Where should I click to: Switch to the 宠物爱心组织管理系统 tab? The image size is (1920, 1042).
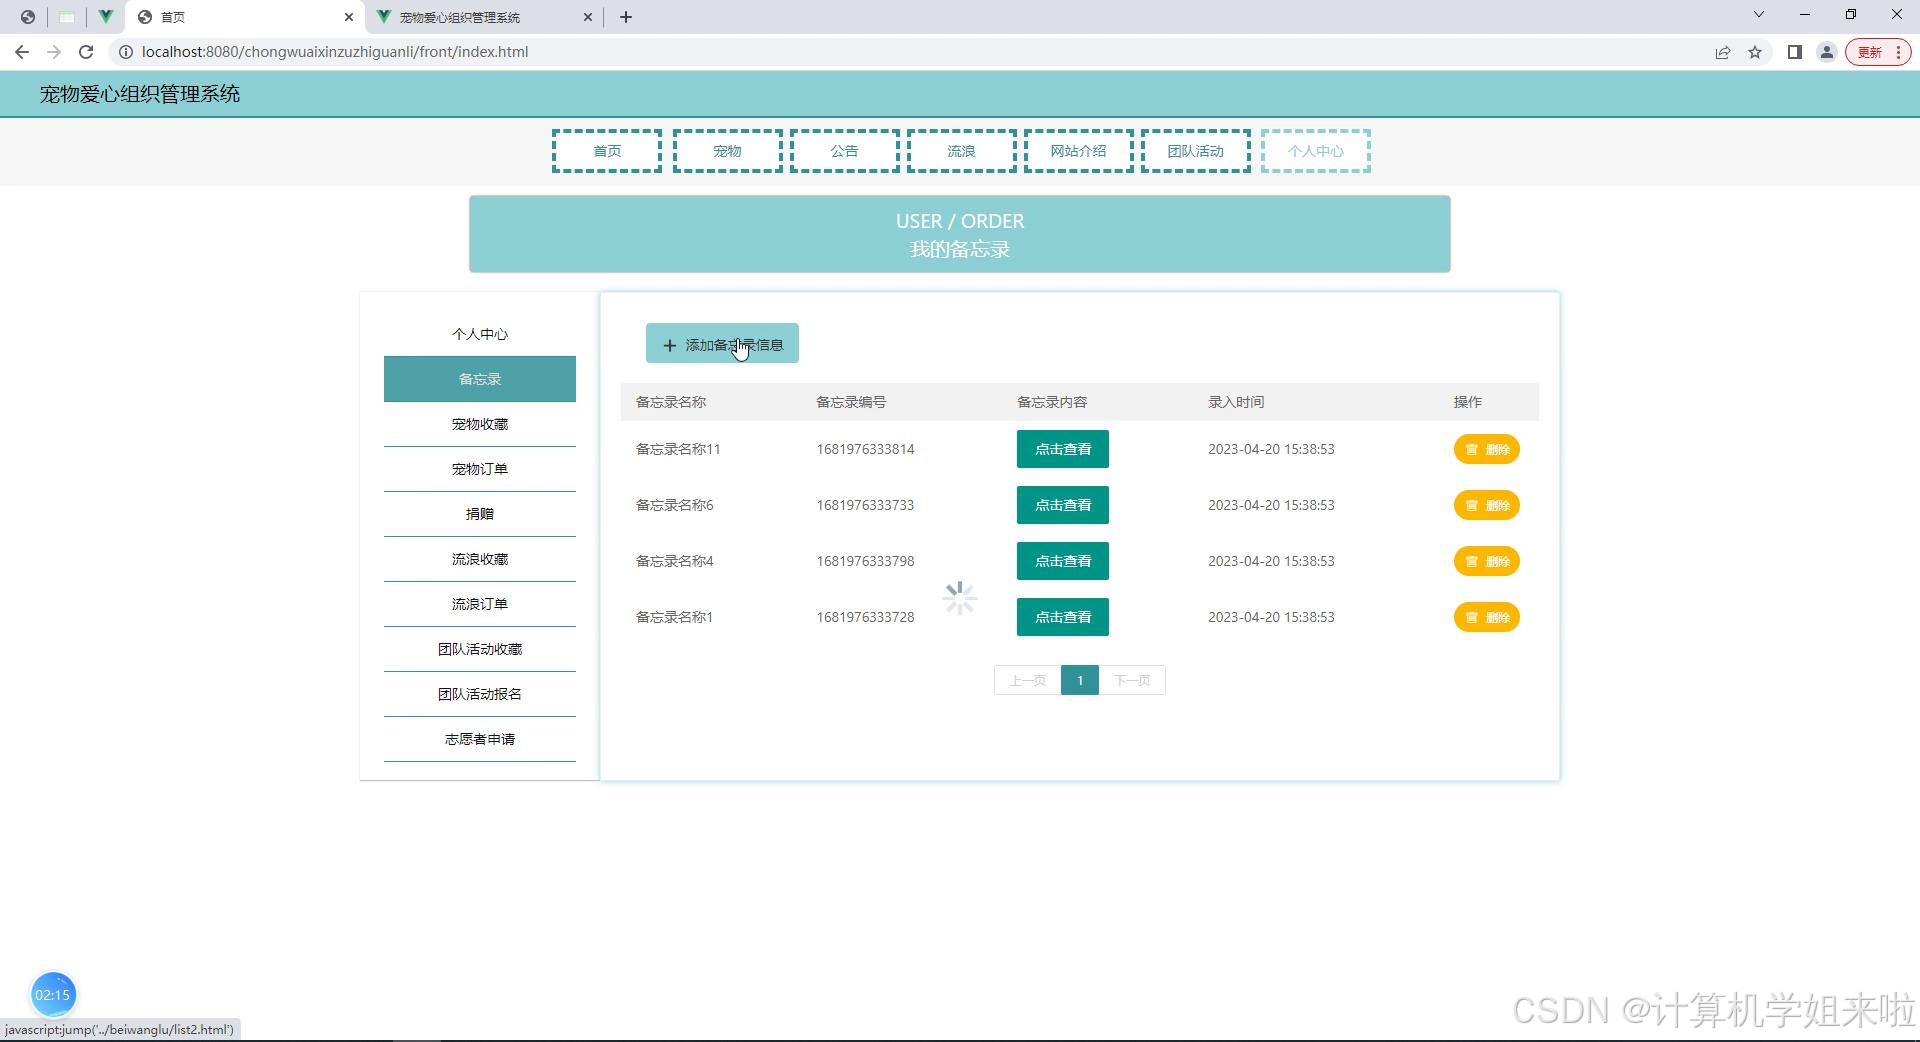tap(484, 17)
